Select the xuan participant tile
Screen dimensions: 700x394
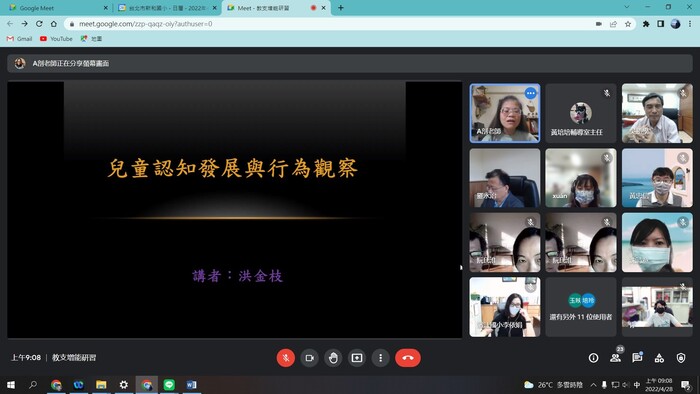tap(581, 178)
